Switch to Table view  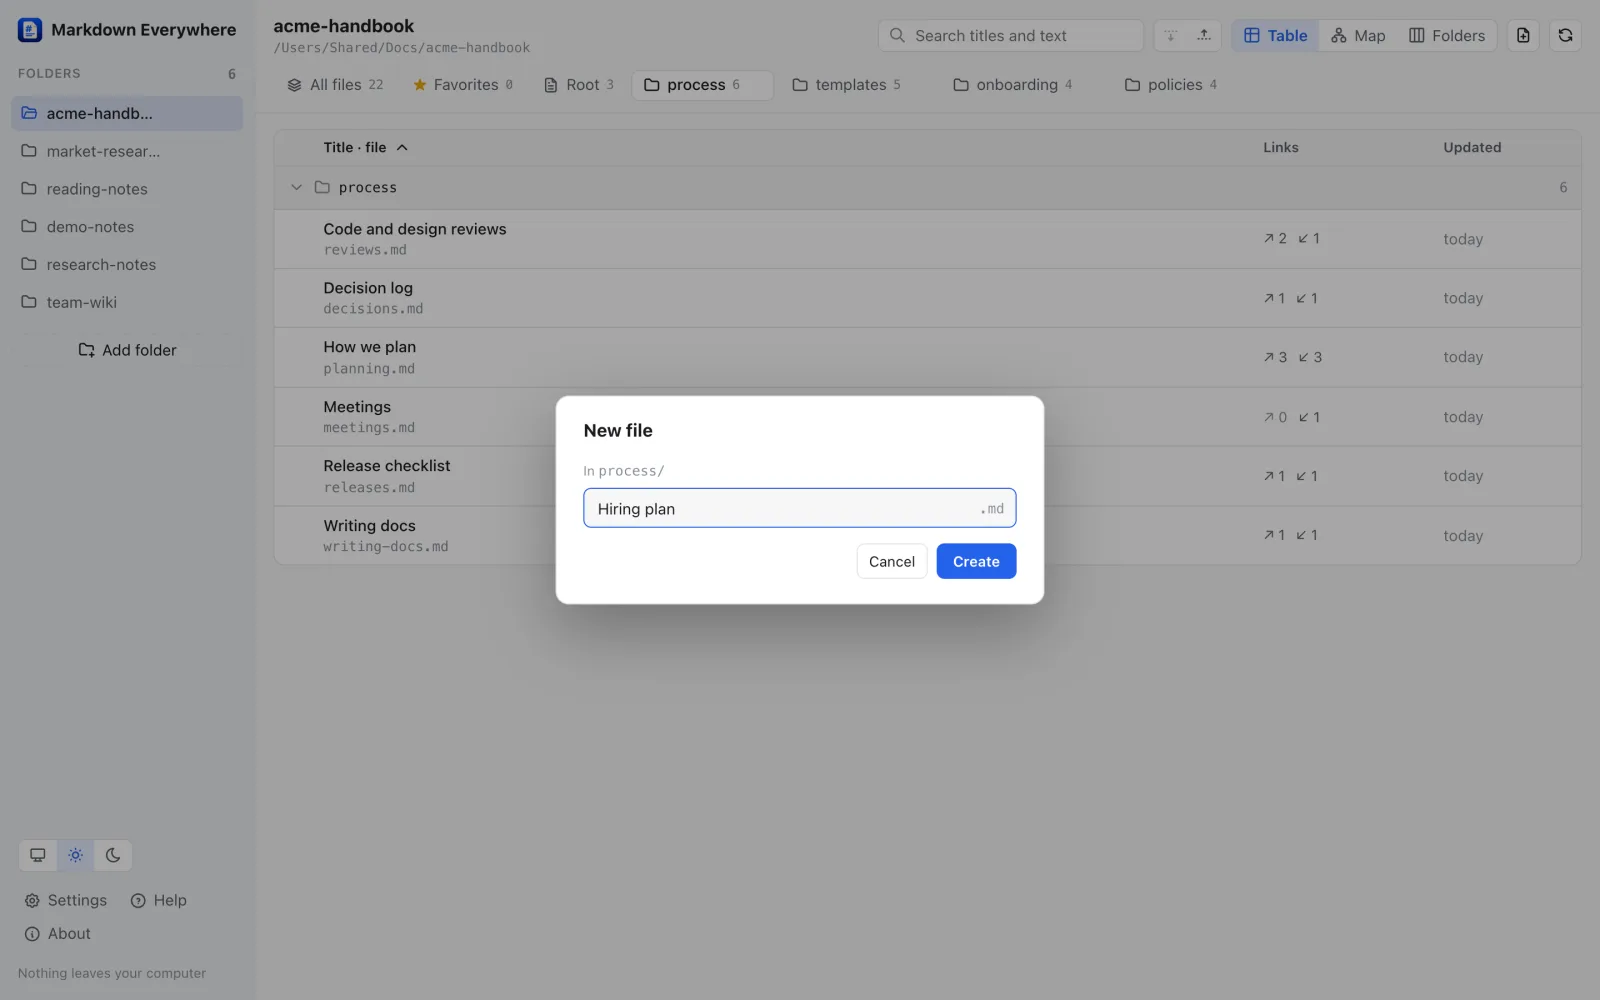[x=1275, y=36]
